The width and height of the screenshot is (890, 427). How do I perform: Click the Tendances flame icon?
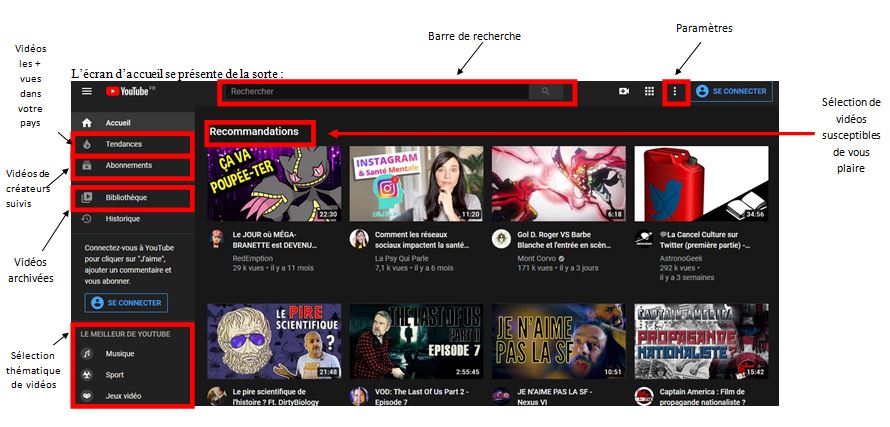pyautogui.click(x=87, y=144)
